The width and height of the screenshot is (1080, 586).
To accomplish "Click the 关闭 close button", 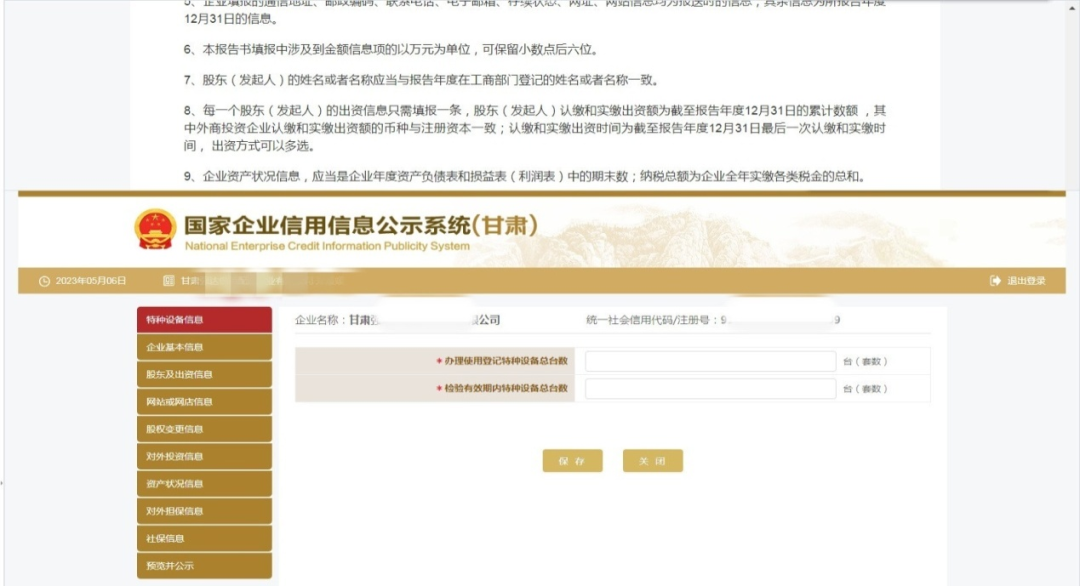I will tap(653, 461).
